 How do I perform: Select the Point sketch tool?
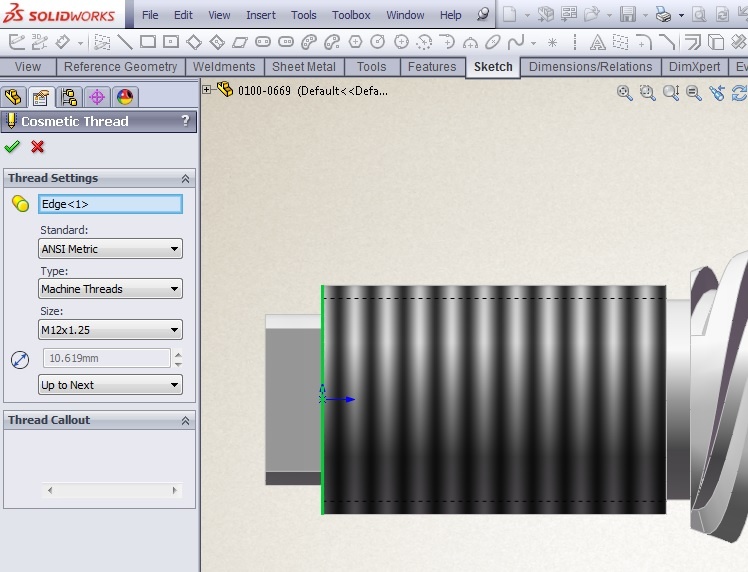pyautogui.click(x=552, y=43)
